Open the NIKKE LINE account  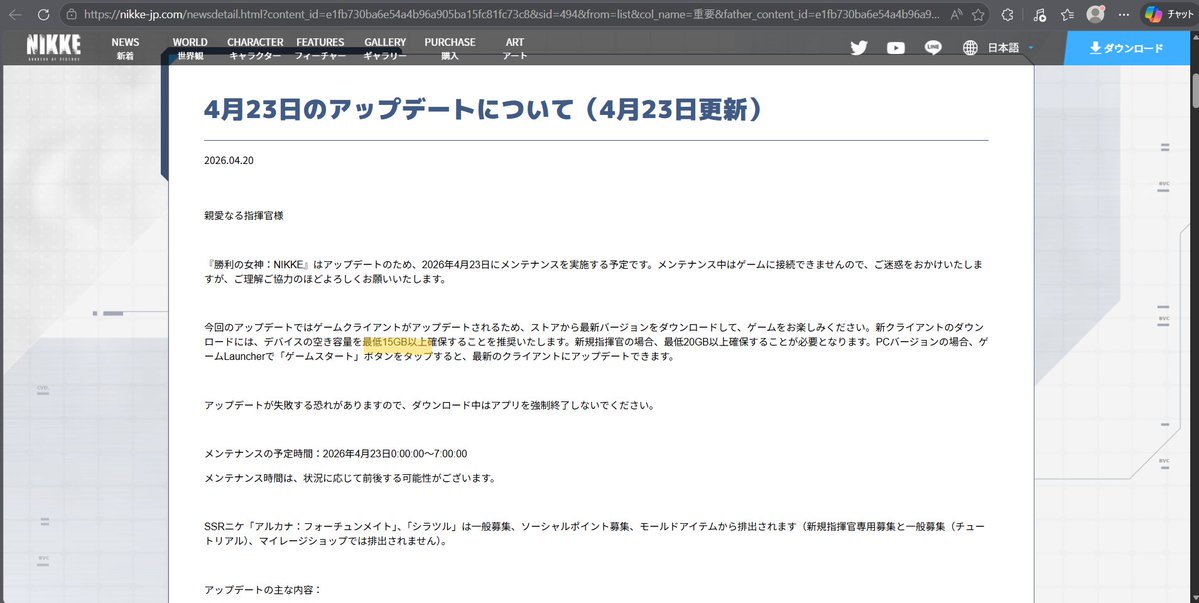coord(933,47)
